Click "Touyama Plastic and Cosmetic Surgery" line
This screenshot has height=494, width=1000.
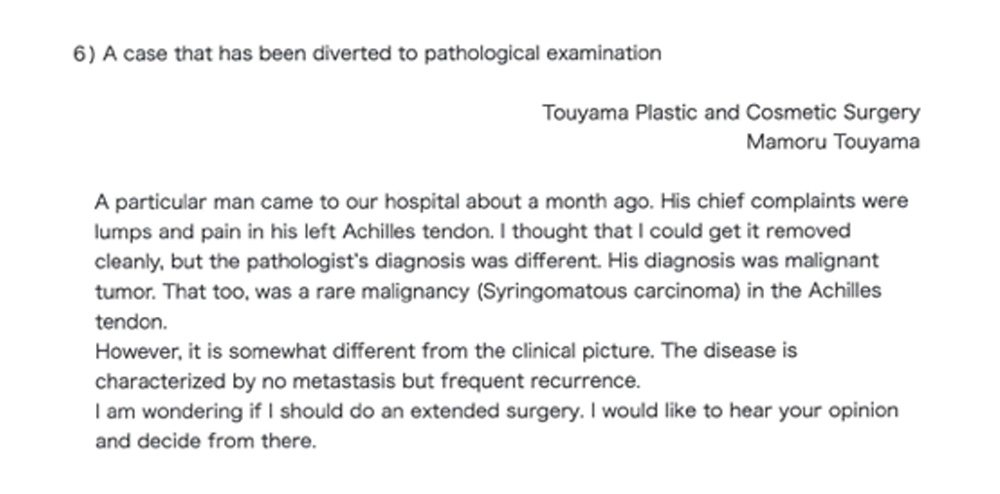(x=731, y=113)
